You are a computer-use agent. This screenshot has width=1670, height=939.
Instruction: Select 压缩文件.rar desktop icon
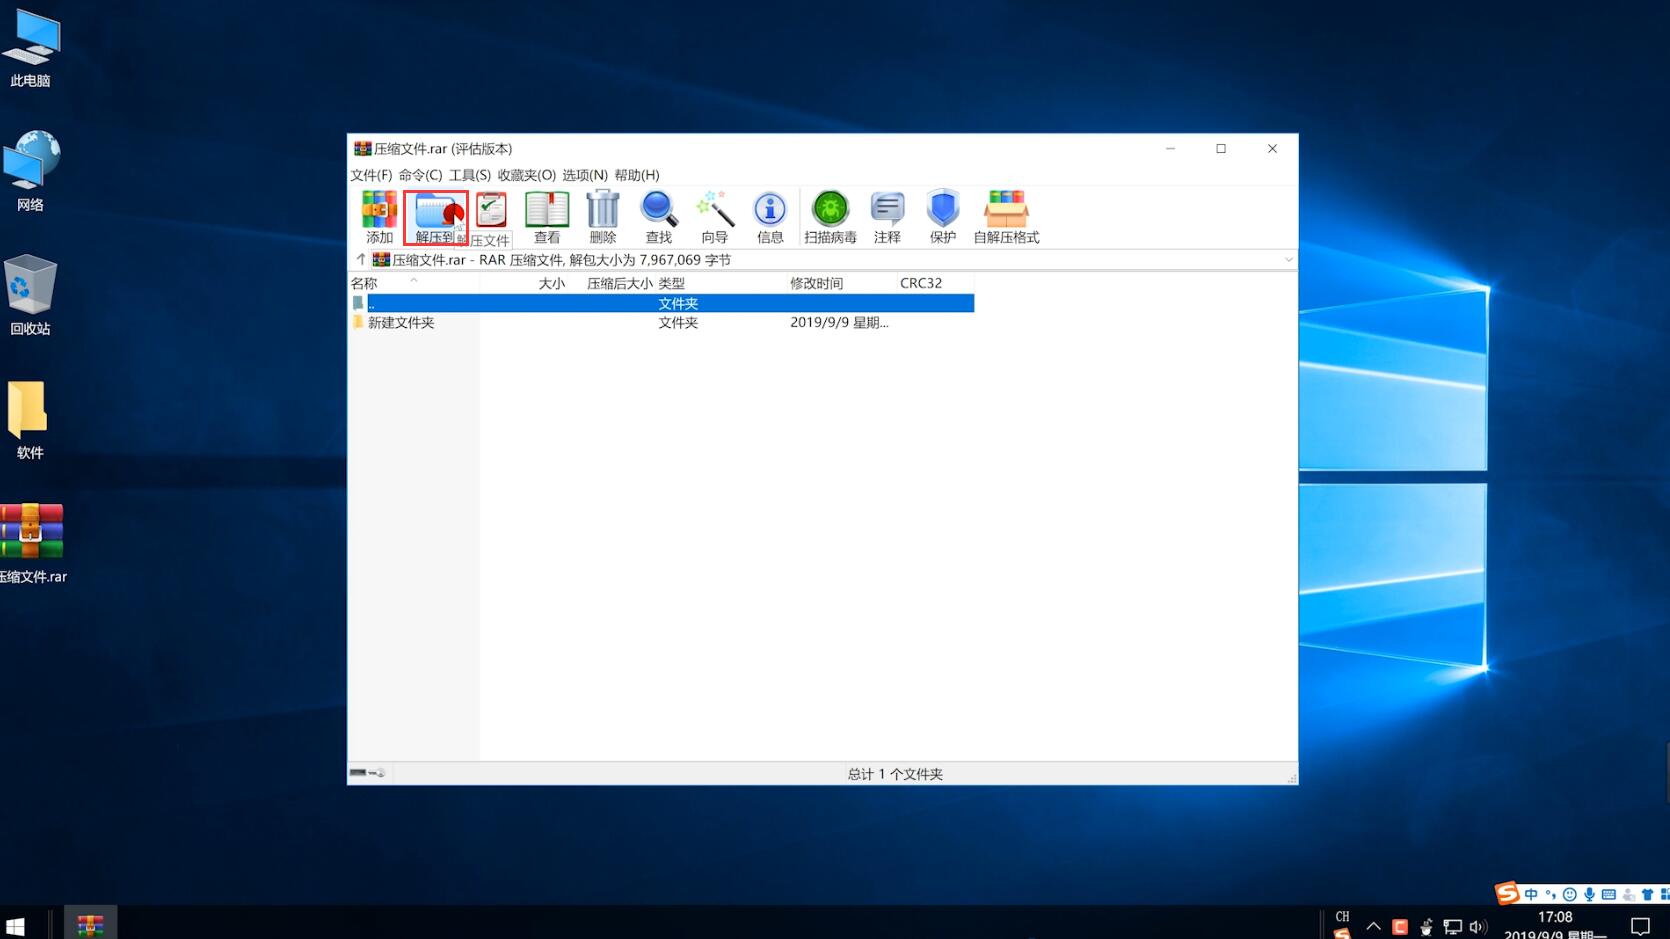click(32, 544)
